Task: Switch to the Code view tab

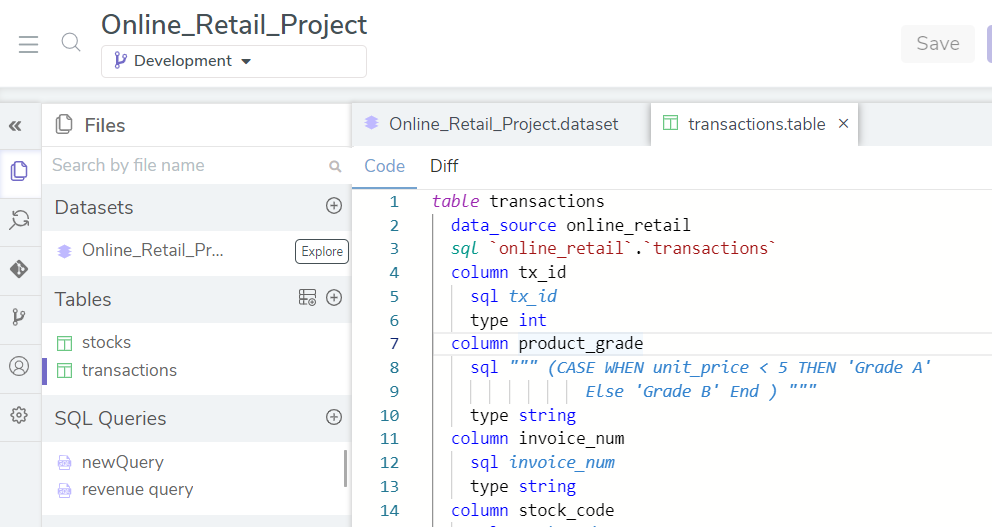Action: point(384,166)
